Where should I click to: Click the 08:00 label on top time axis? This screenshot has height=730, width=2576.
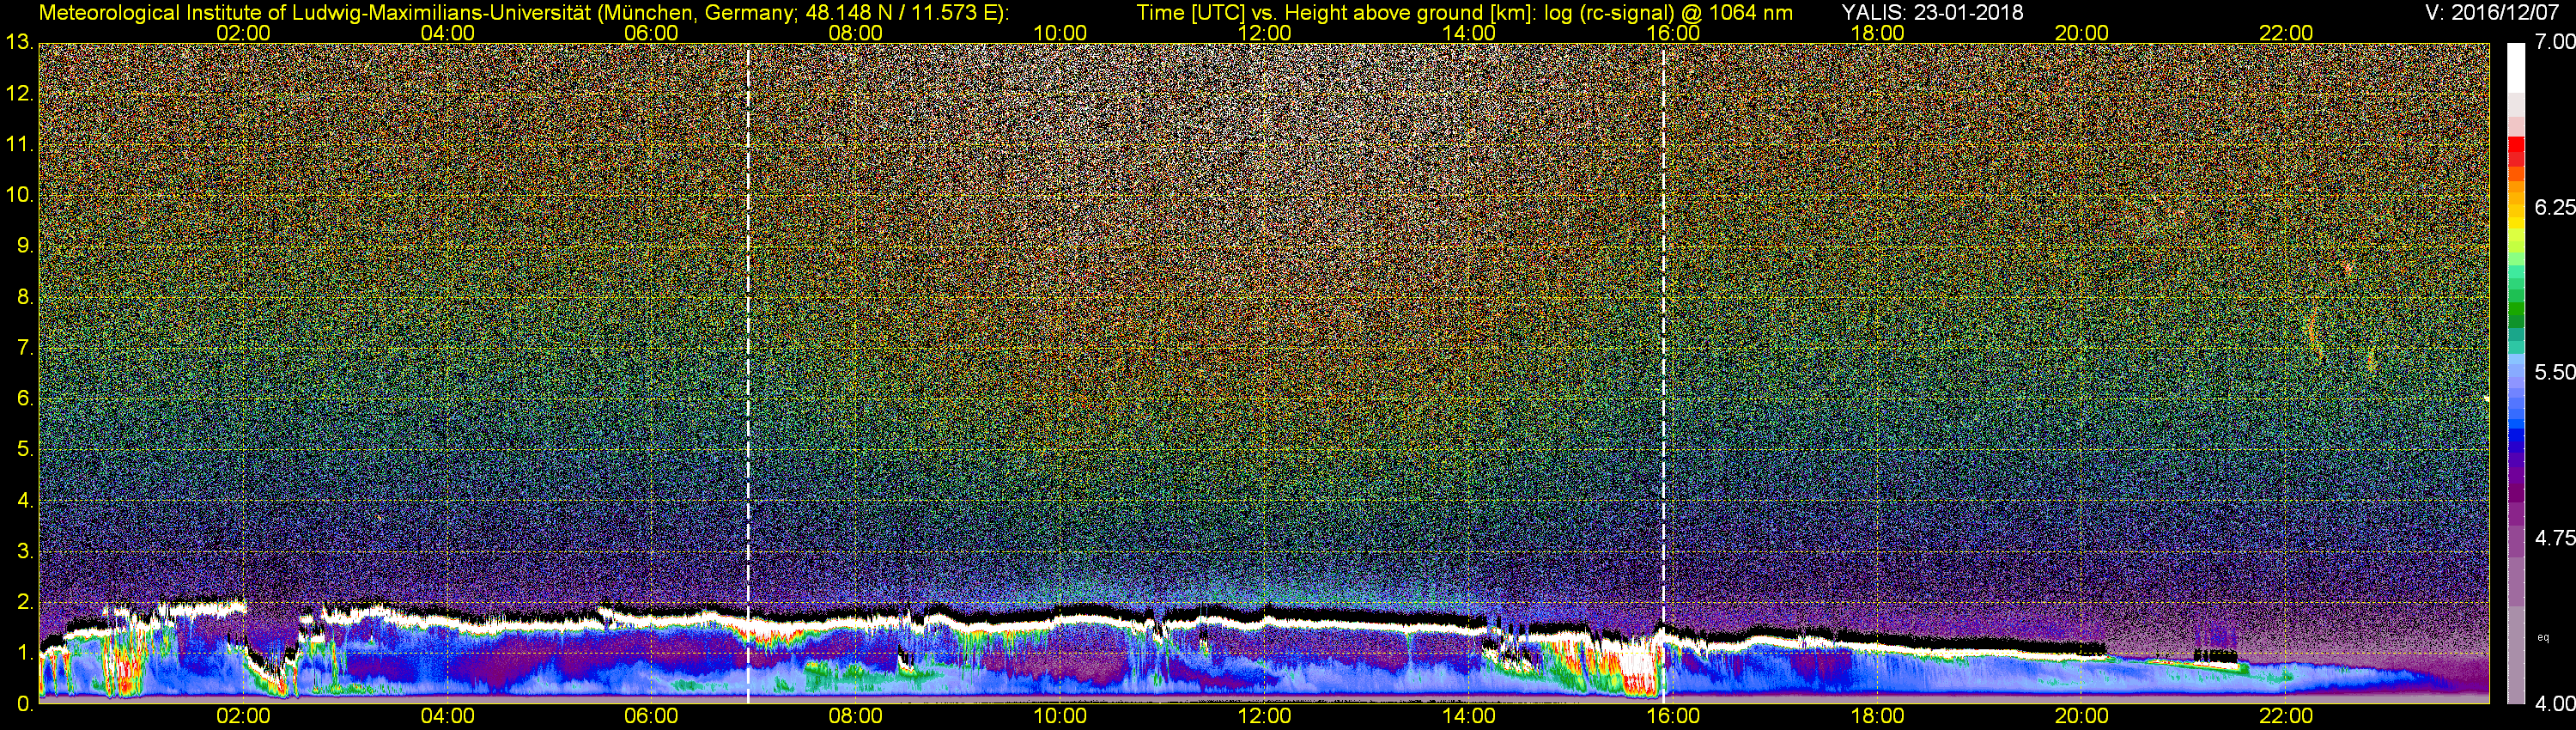coord(855,33)
